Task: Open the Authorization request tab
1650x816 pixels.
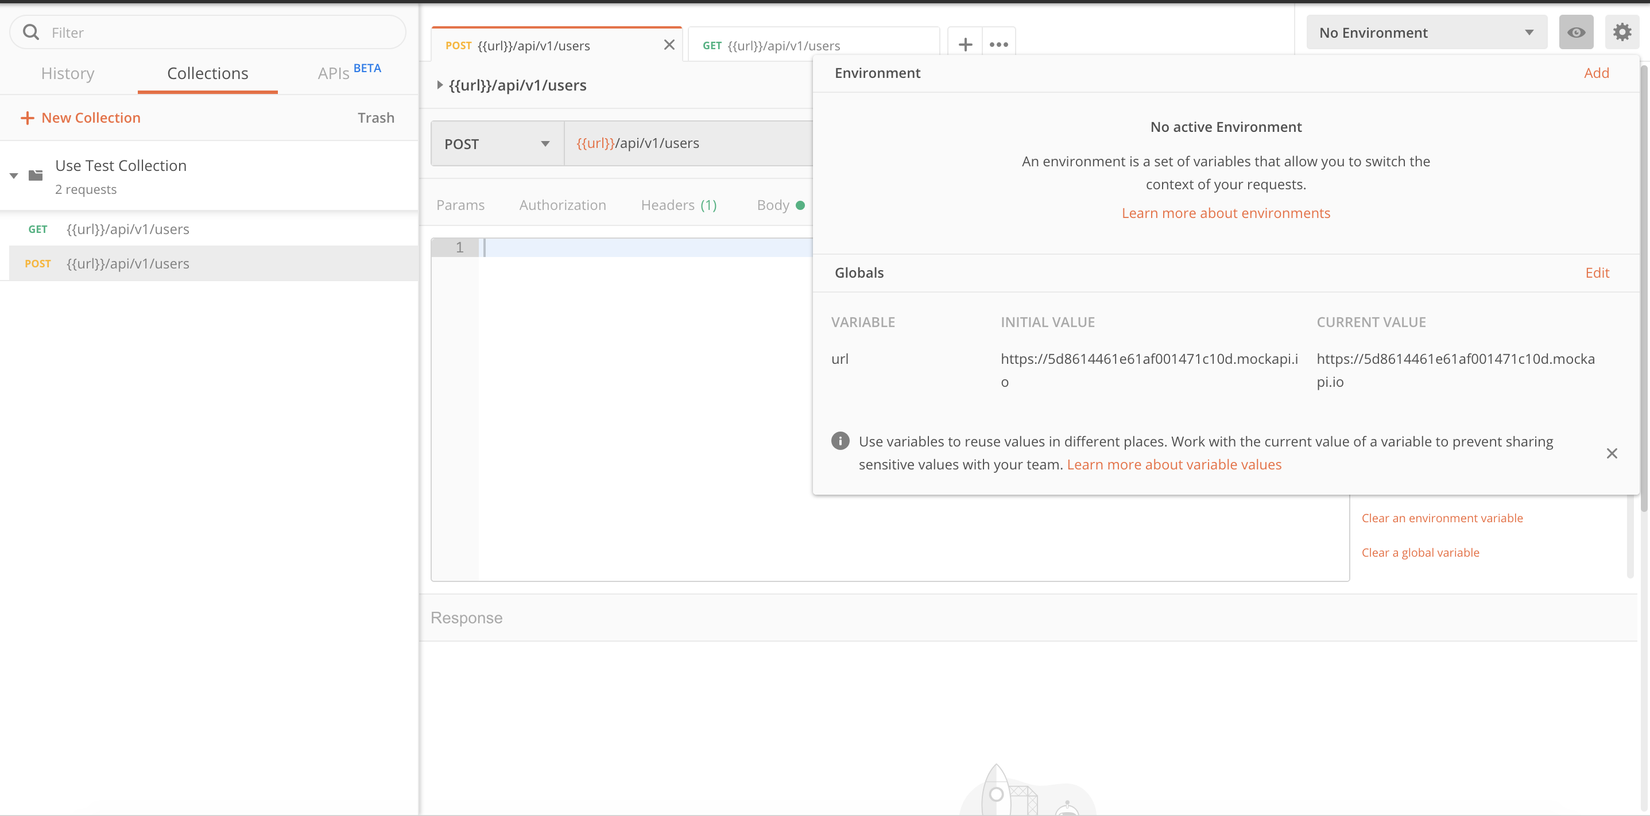Action: (x=562, y=205)
